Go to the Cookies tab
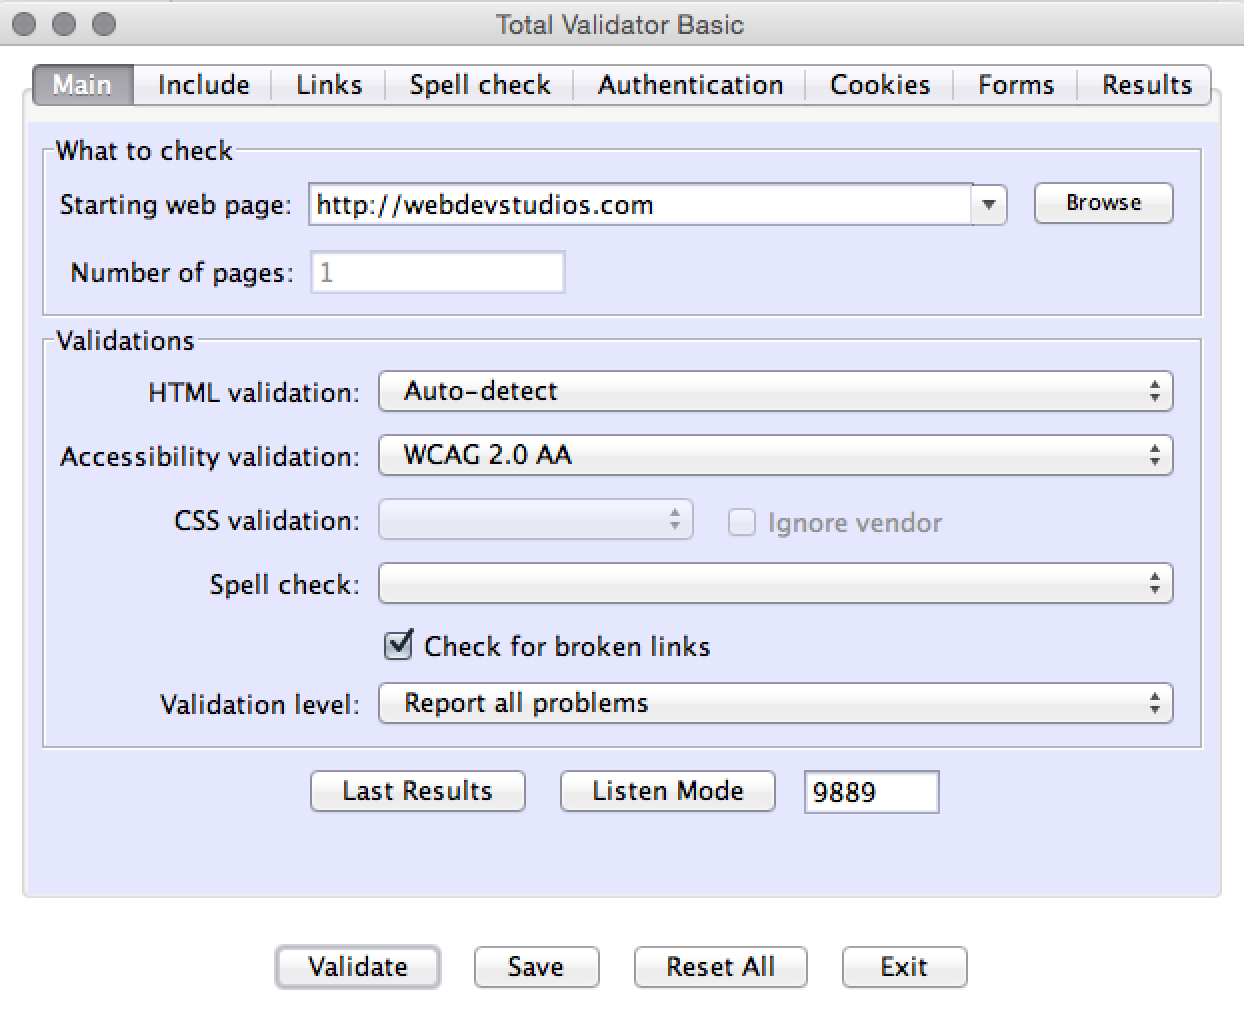 [x=880, y=85]
